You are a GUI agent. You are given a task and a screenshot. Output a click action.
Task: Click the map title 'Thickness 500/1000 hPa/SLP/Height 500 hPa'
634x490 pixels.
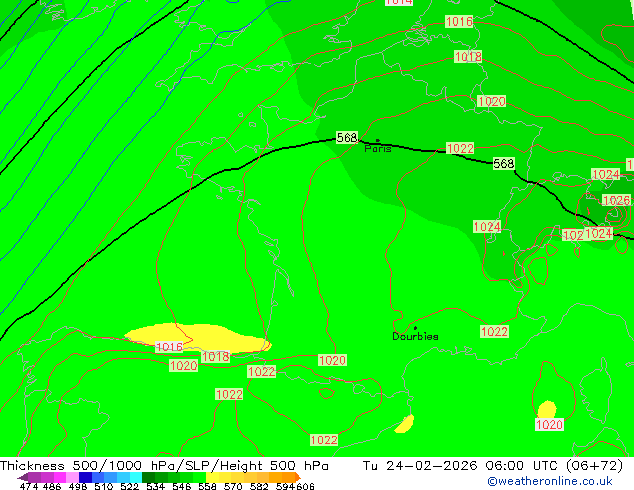164,466
